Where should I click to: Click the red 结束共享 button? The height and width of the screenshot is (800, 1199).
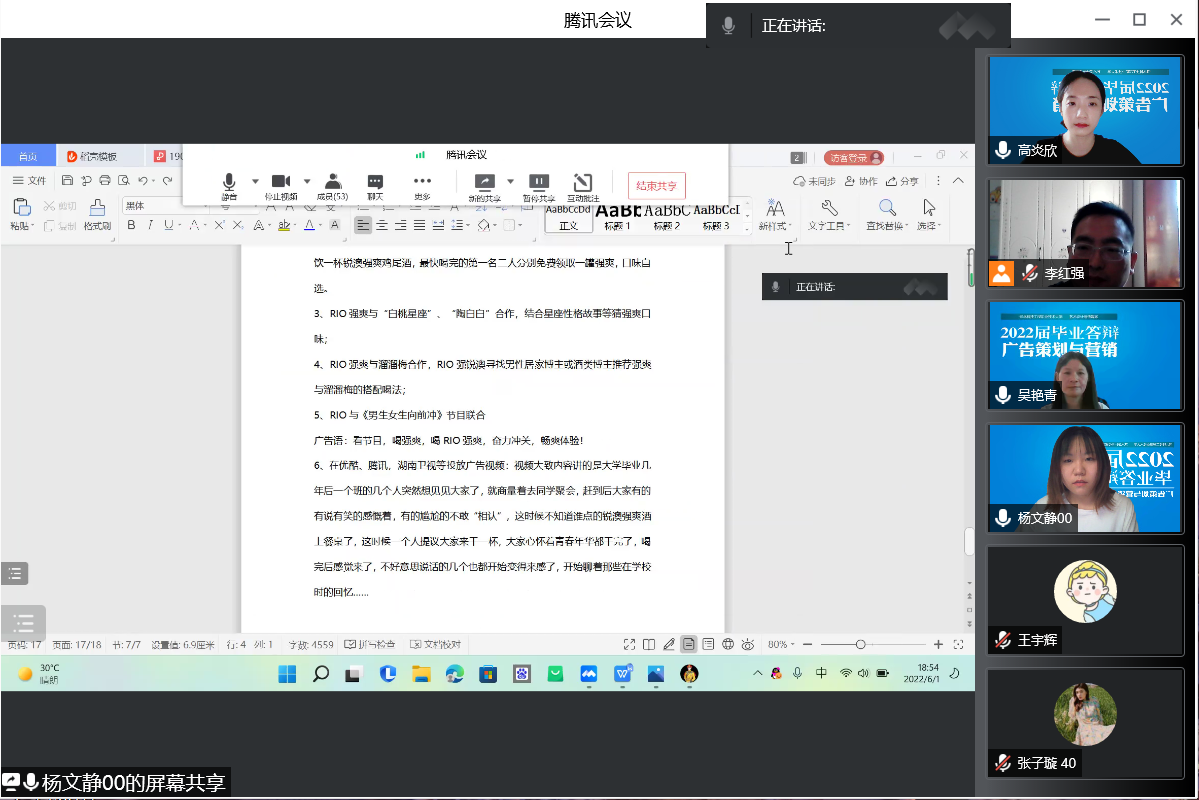point(657,186)
